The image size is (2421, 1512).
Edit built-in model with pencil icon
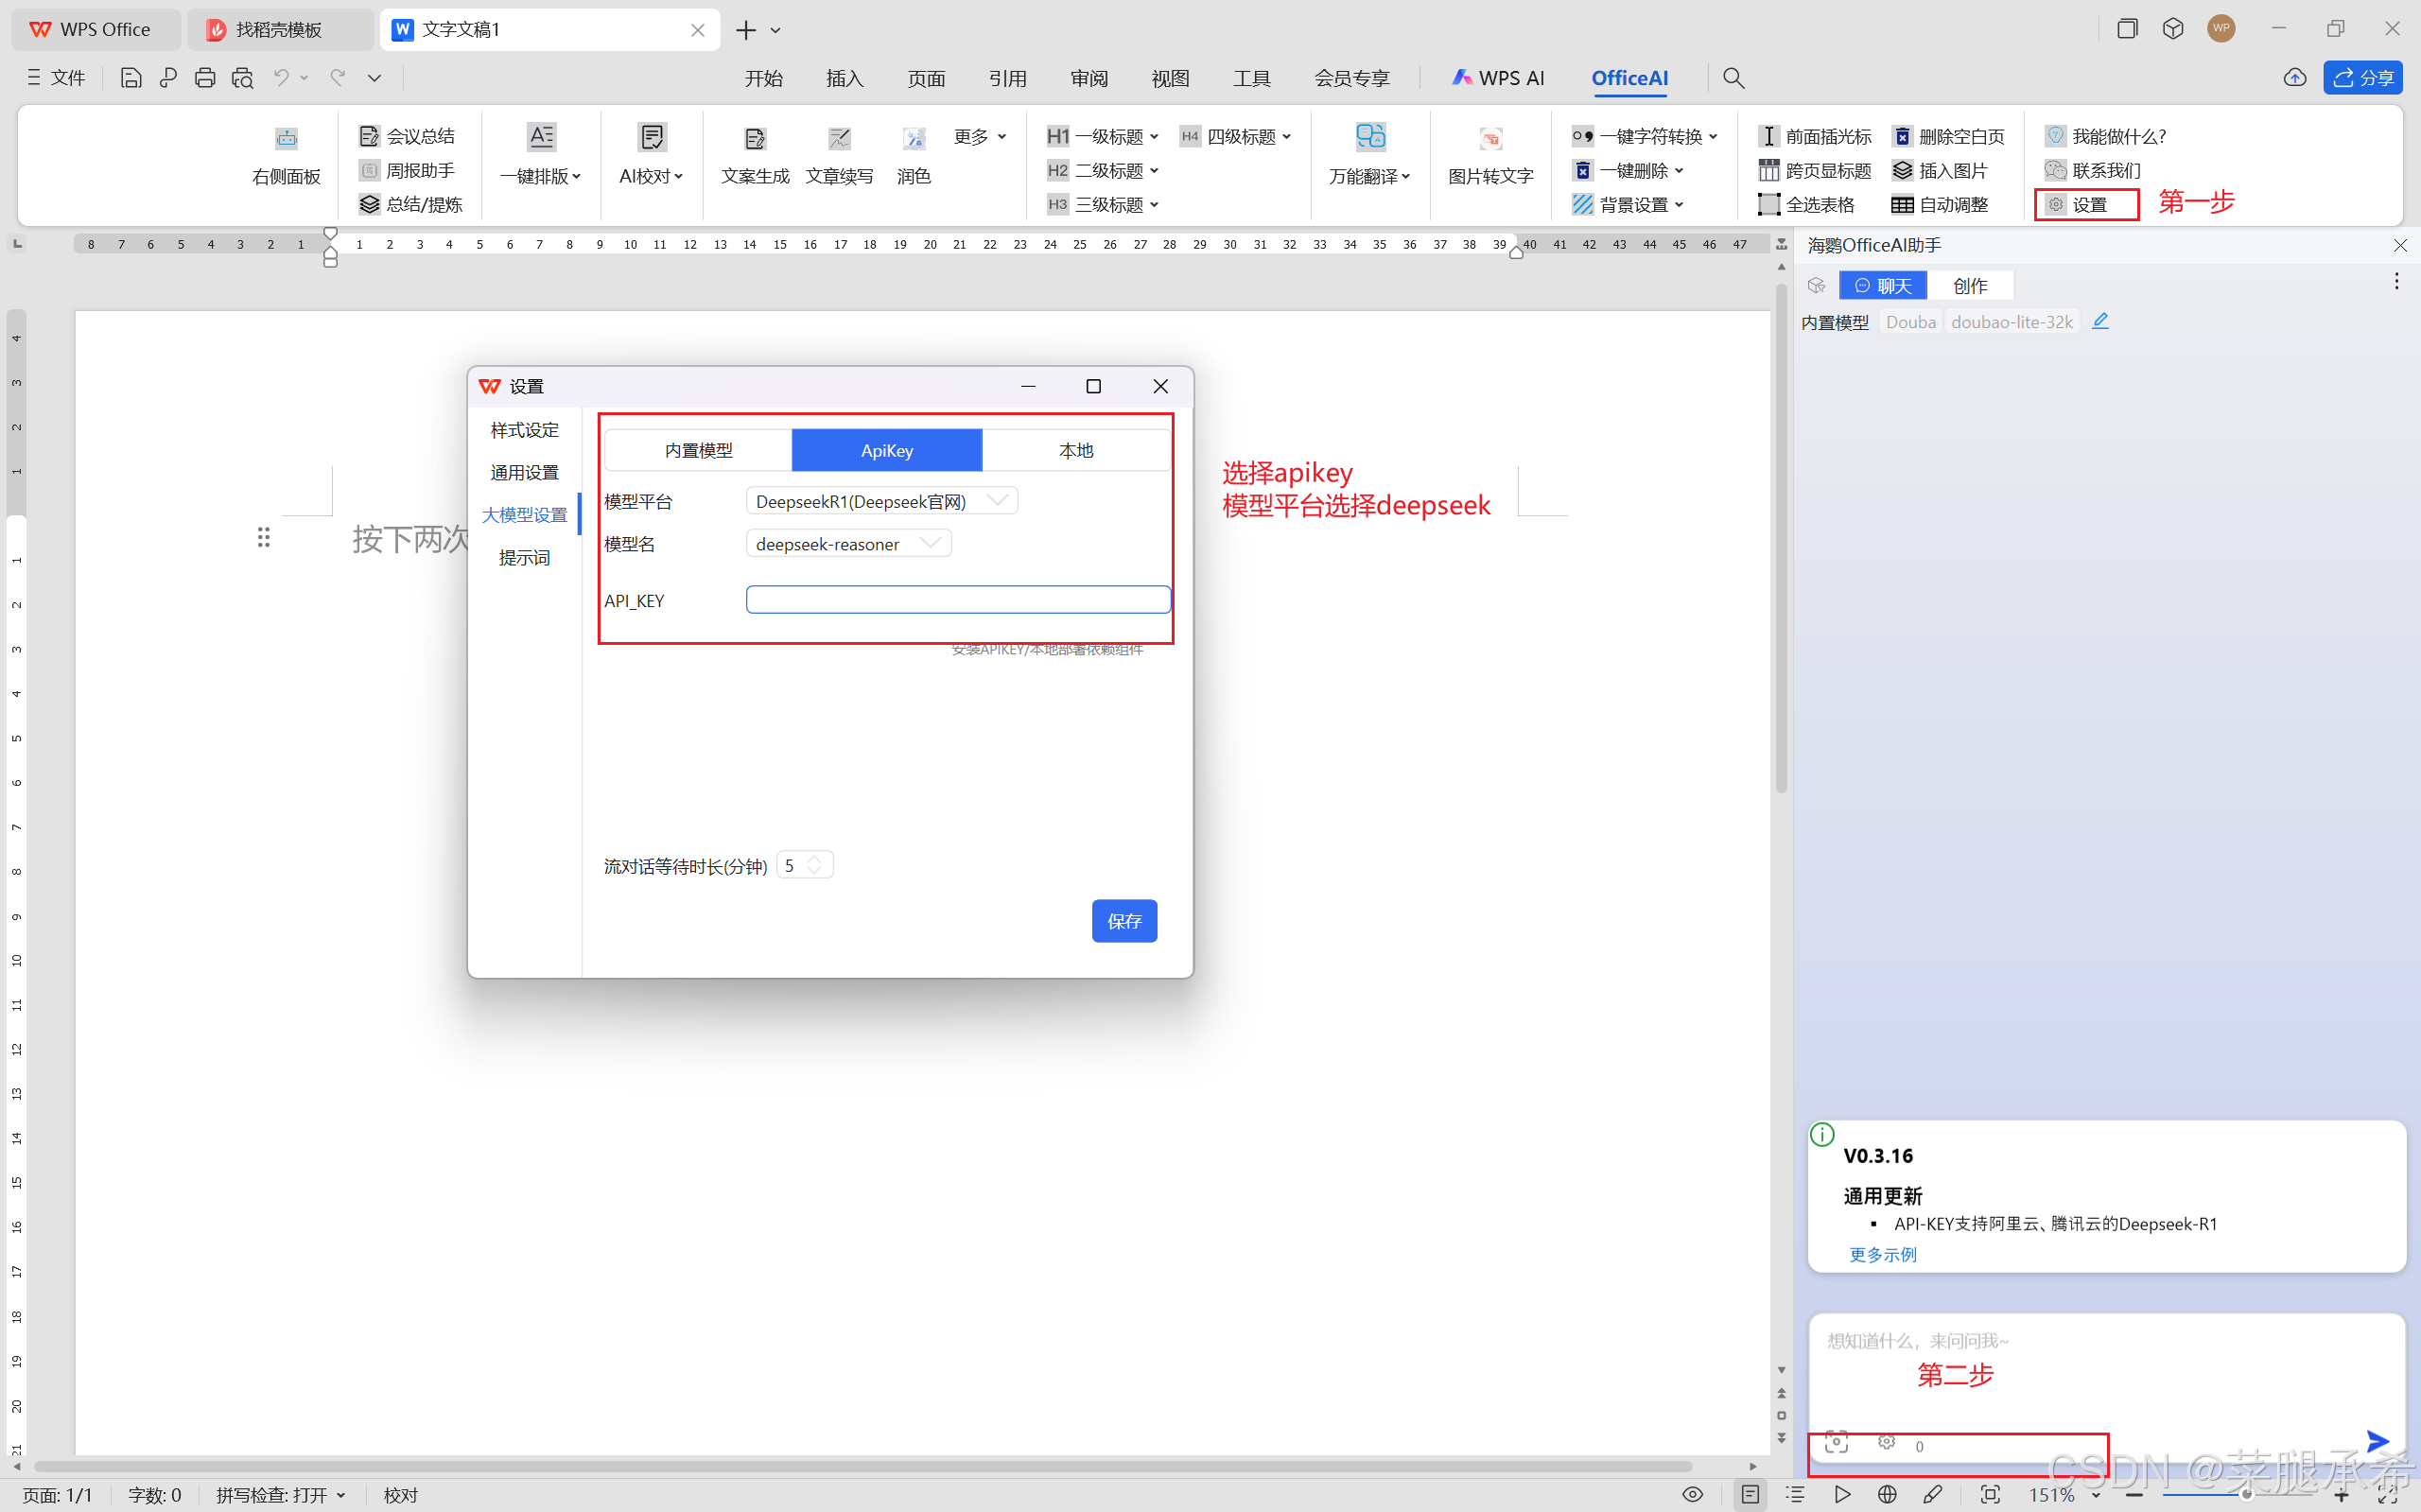[2100, 321]
